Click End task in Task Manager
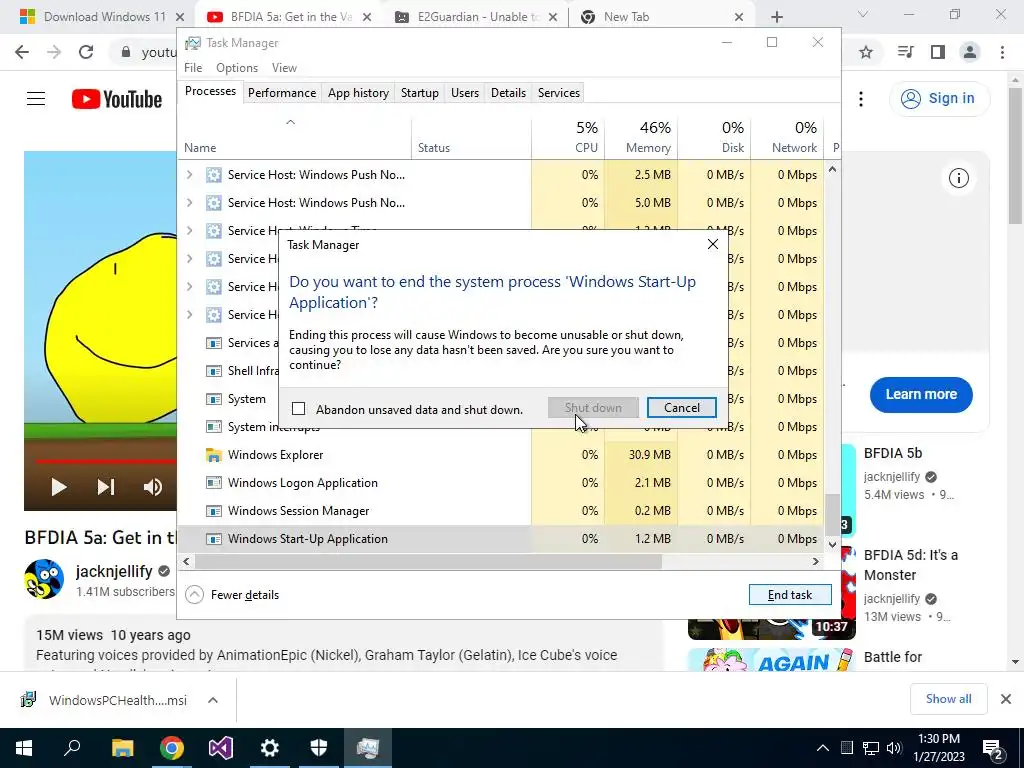This screenshot has height=768, width=1024. point(790,594)
